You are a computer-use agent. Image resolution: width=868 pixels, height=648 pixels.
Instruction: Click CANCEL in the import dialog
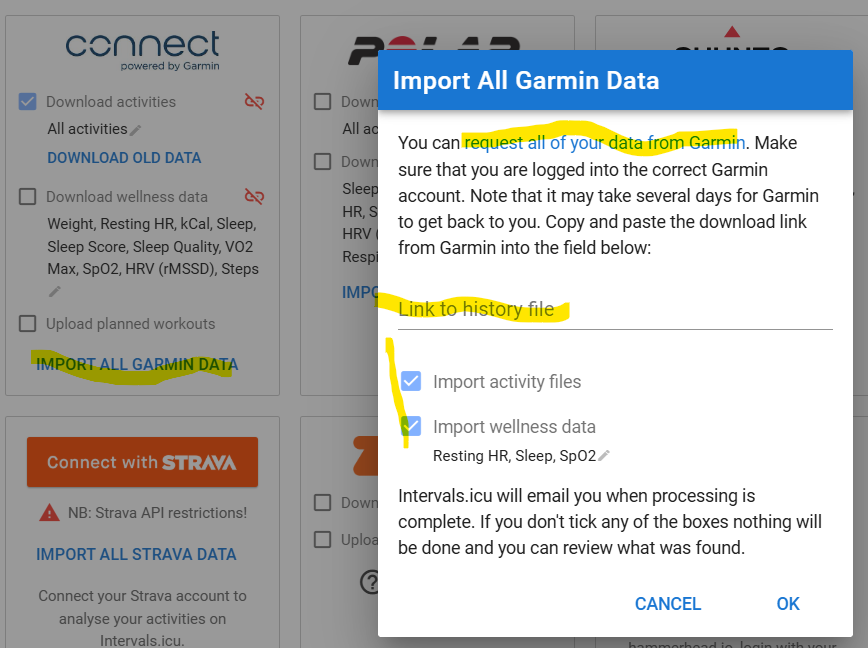point(668,604)
